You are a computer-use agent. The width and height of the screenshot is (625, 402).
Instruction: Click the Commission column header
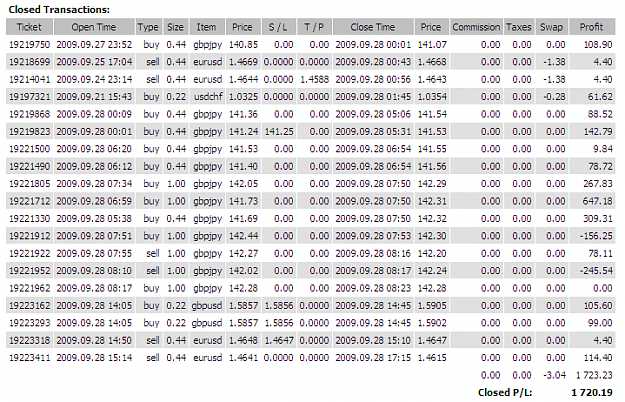(476, 27)
